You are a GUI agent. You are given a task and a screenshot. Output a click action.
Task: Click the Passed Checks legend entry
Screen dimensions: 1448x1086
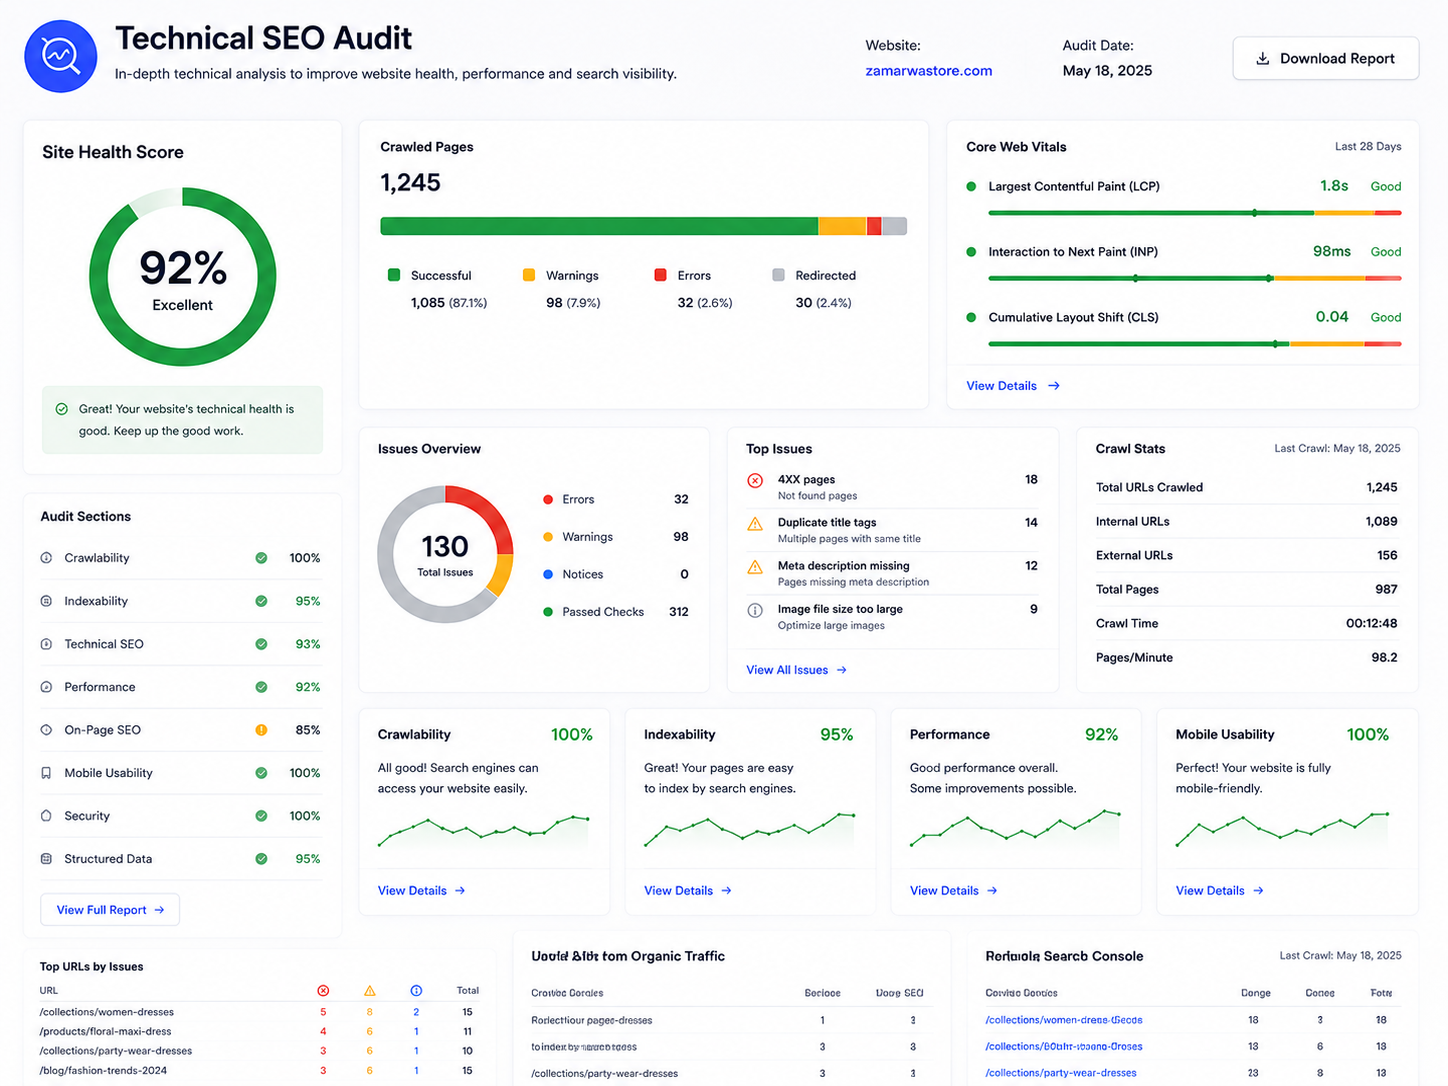tap(615, 612)
